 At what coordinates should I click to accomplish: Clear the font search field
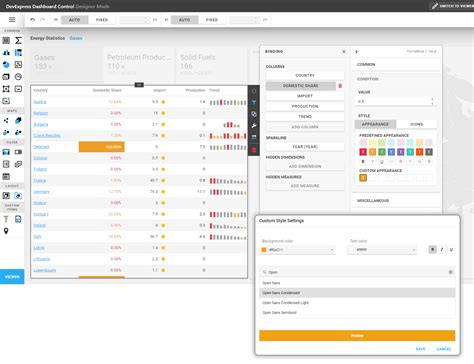[x=450, y=272]
